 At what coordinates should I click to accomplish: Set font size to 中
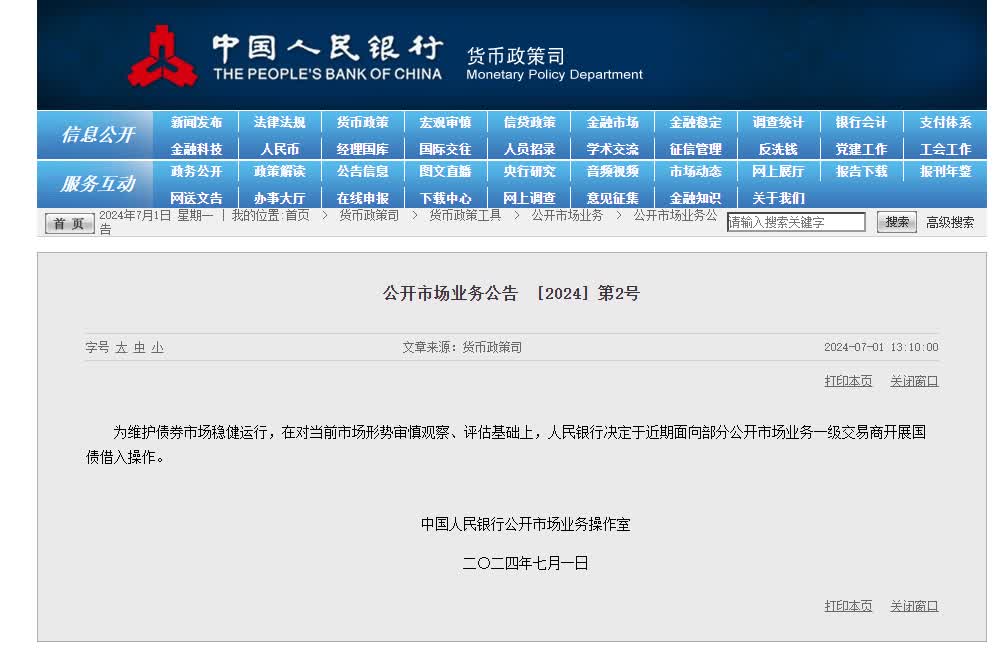(140, 348)
